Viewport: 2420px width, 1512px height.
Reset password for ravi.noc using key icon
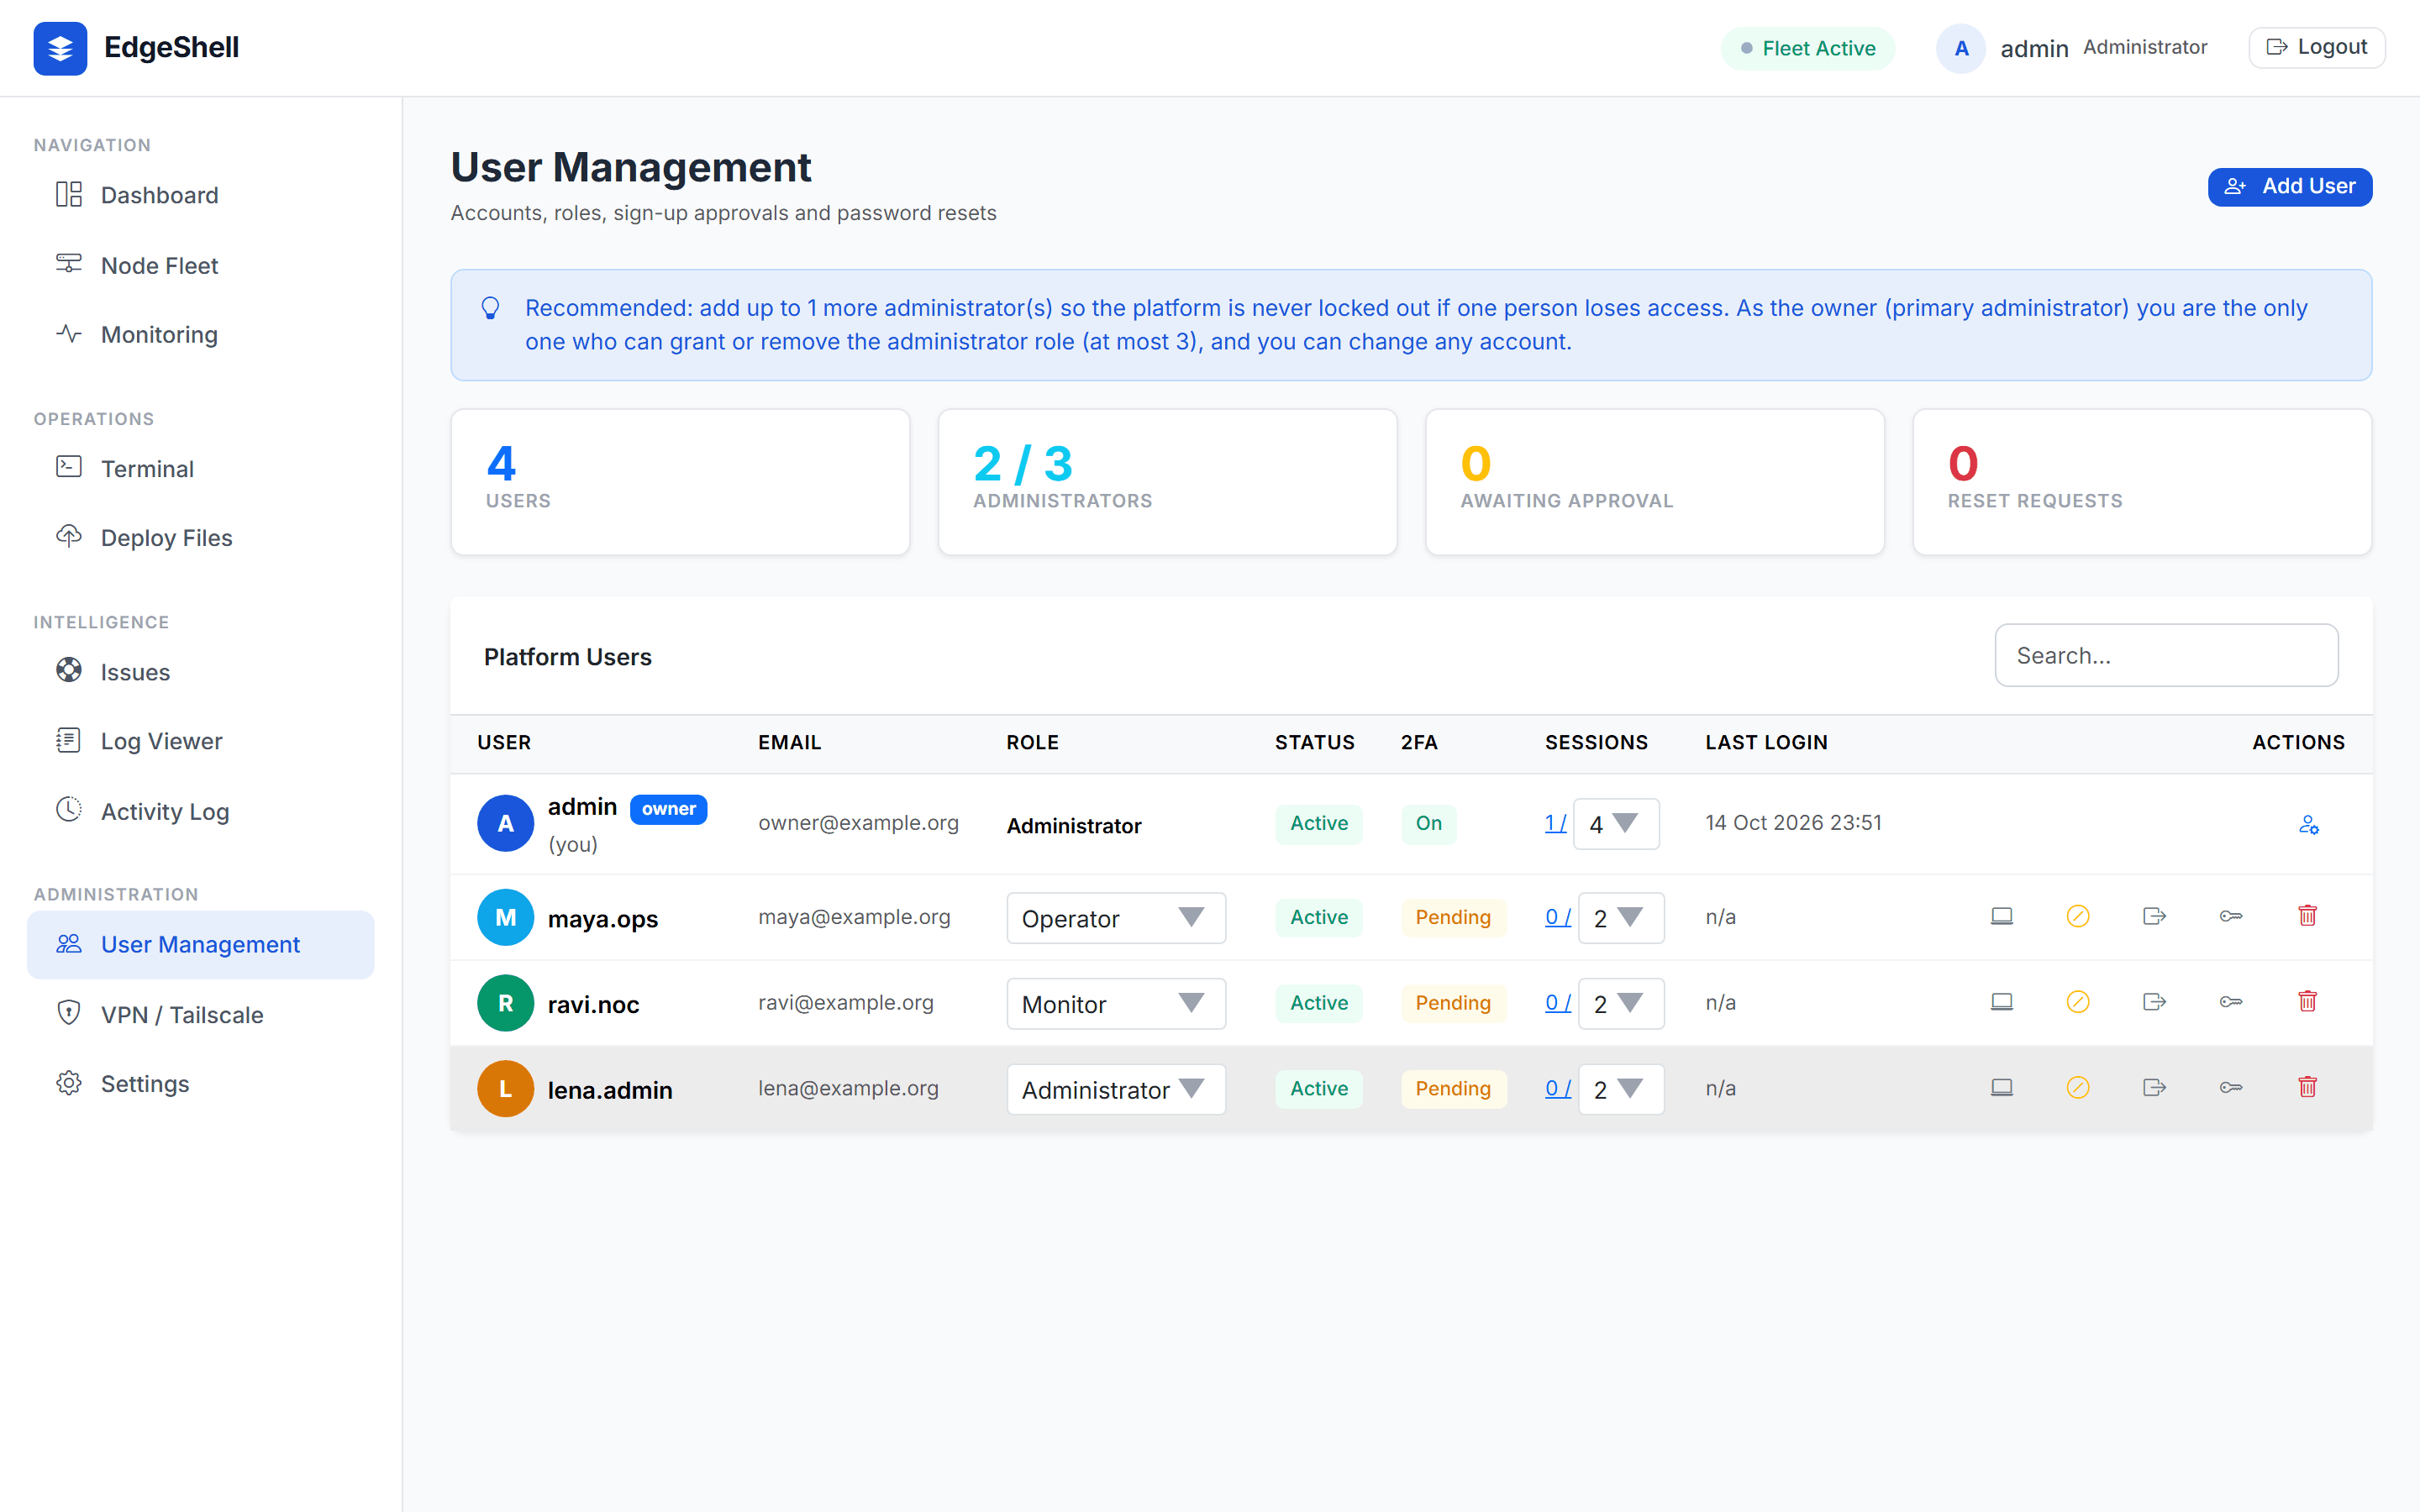pyautogui.click(x=2231, y=1002)
